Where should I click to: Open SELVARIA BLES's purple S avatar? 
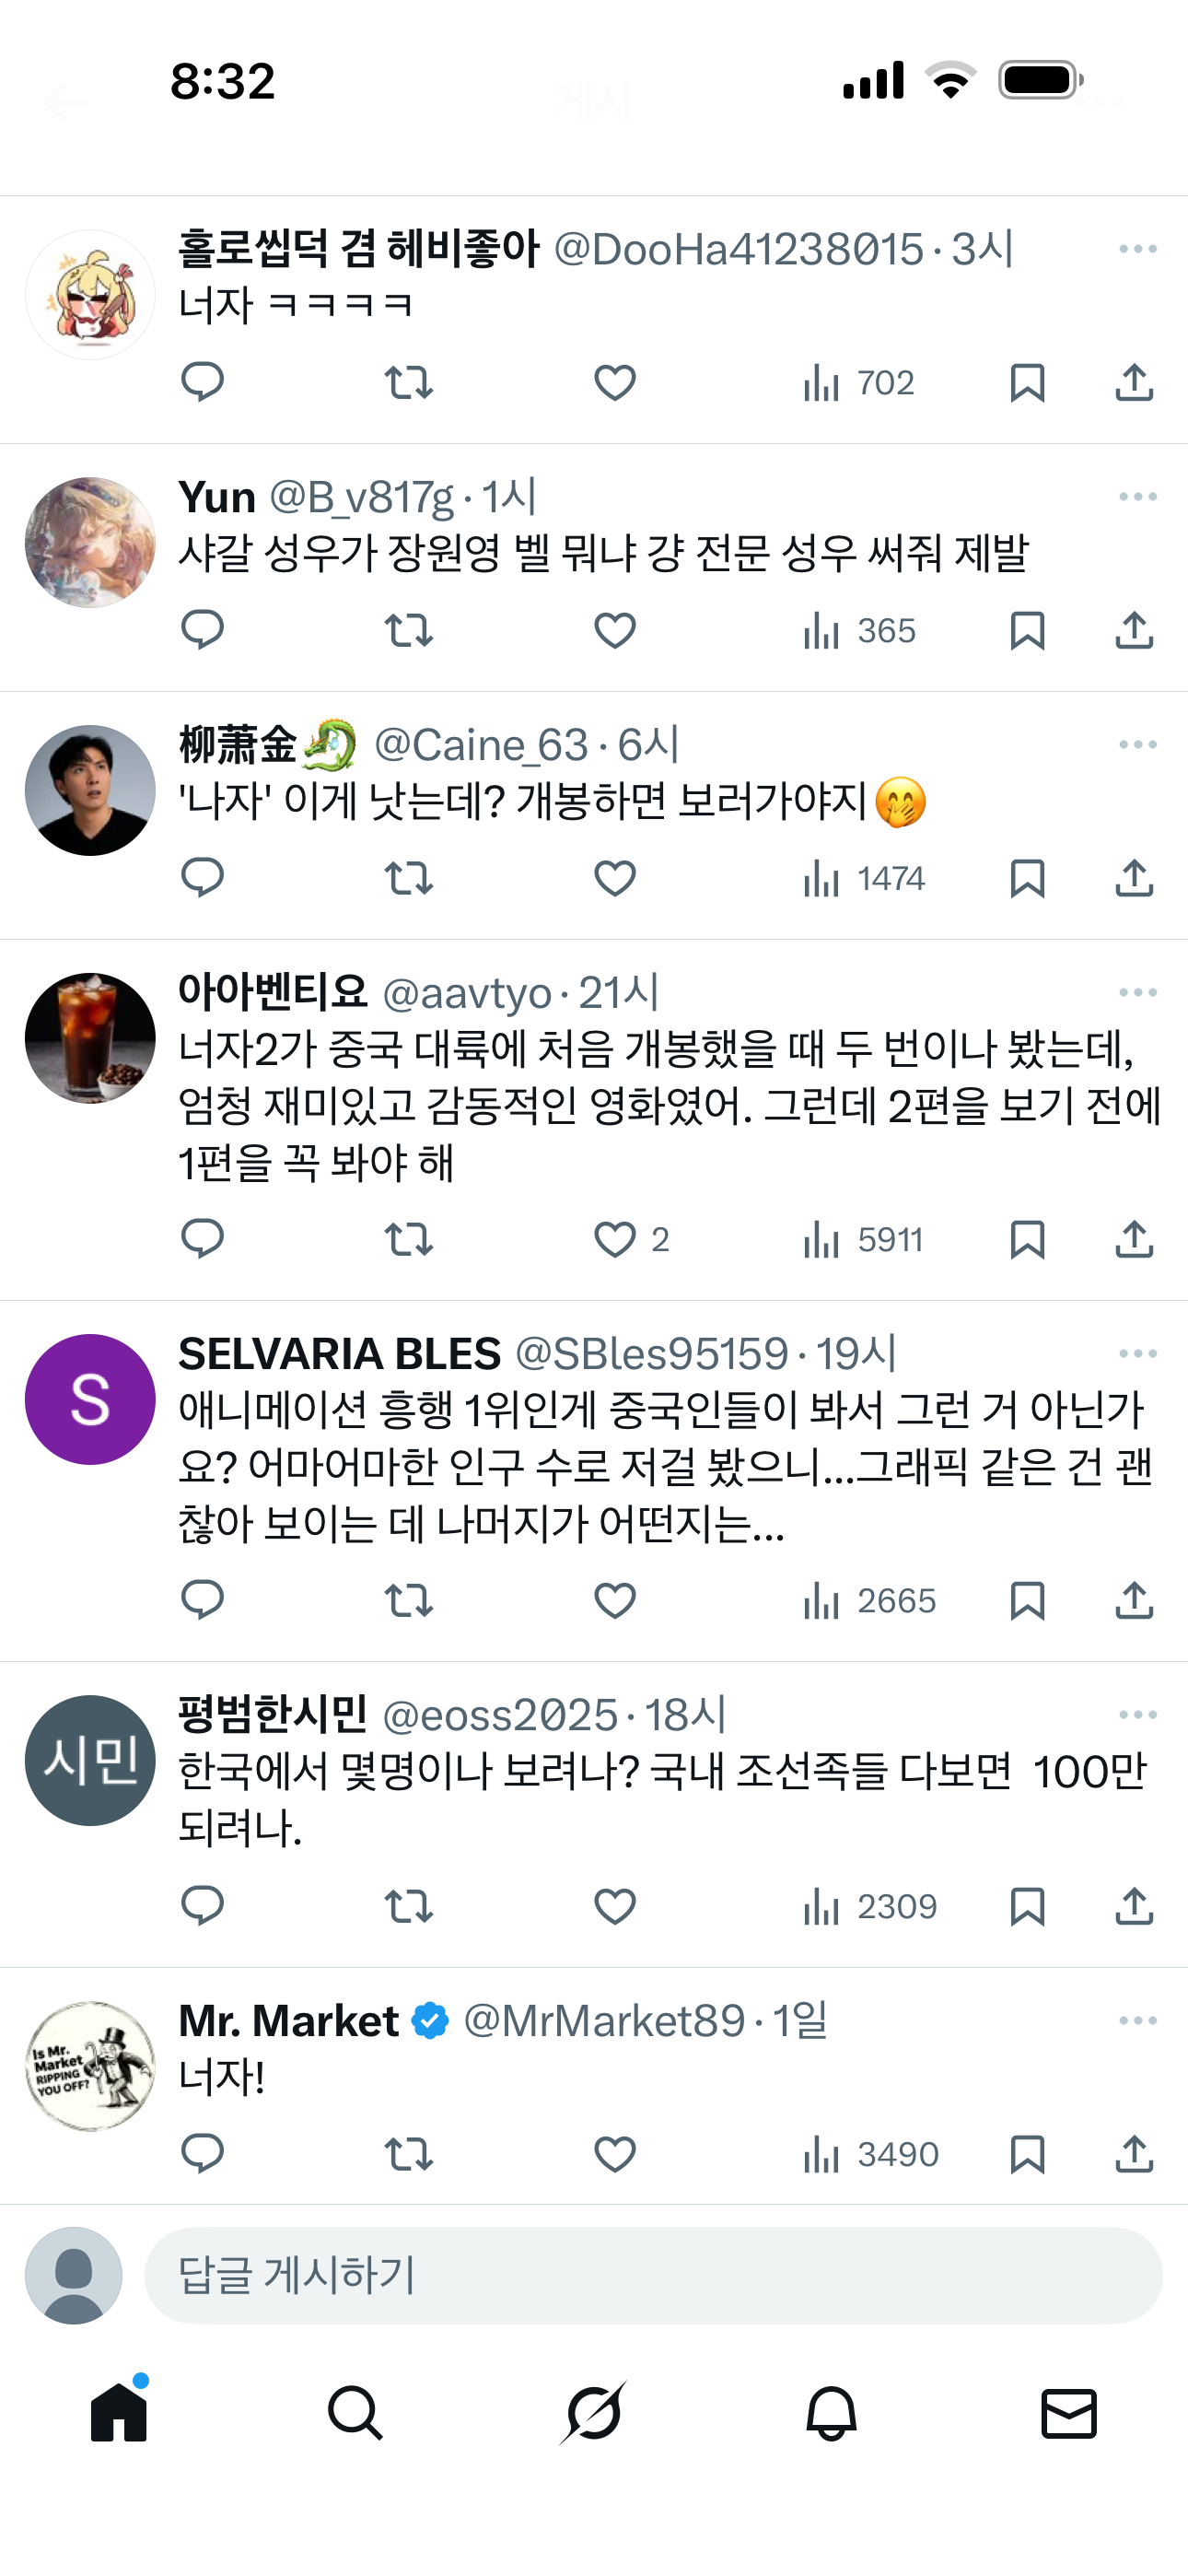(x=90, y=1399)
